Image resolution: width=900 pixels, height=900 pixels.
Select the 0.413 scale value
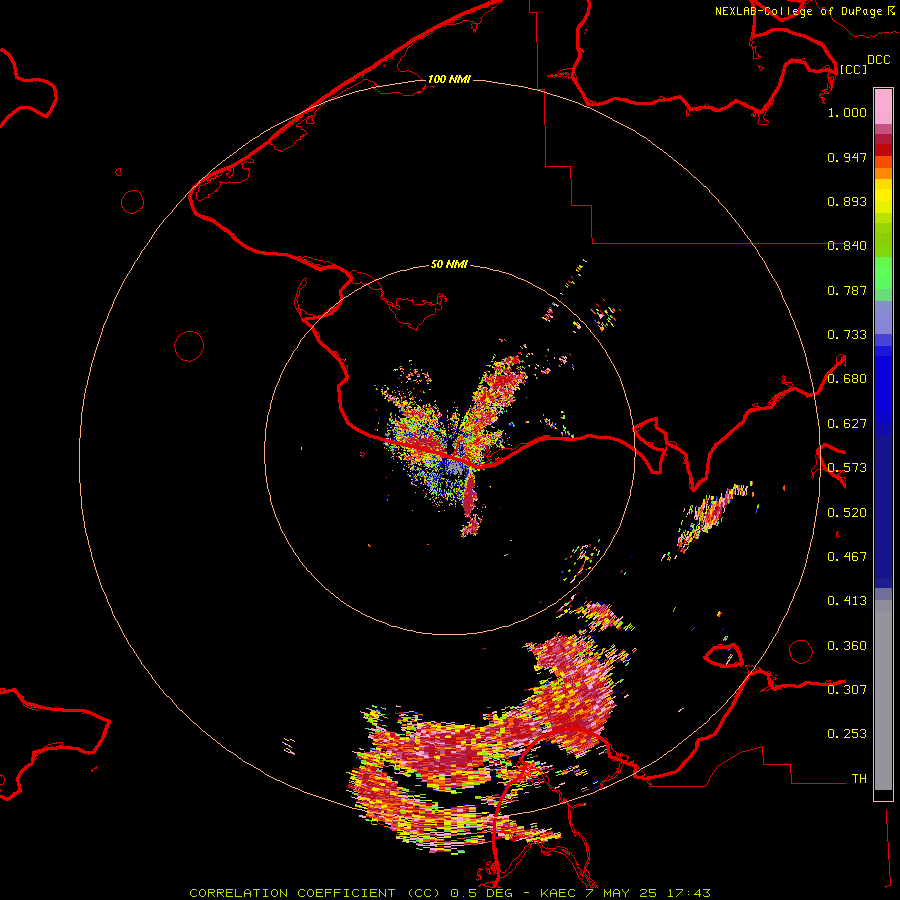(847, 601)
